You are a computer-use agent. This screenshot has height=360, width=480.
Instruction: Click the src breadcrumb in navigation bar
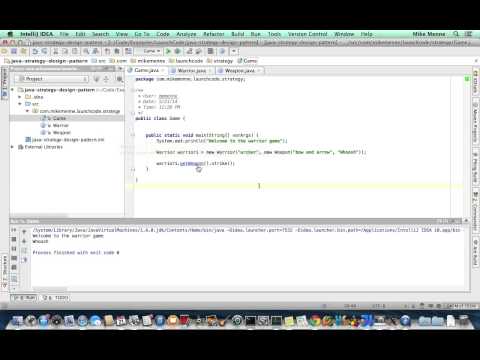(99, 61)
